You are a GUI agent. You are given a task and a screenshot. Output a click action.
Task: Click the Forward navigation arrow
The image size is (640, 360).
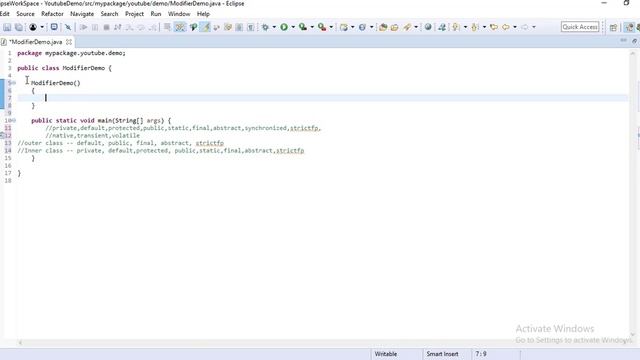coord(525,27)
